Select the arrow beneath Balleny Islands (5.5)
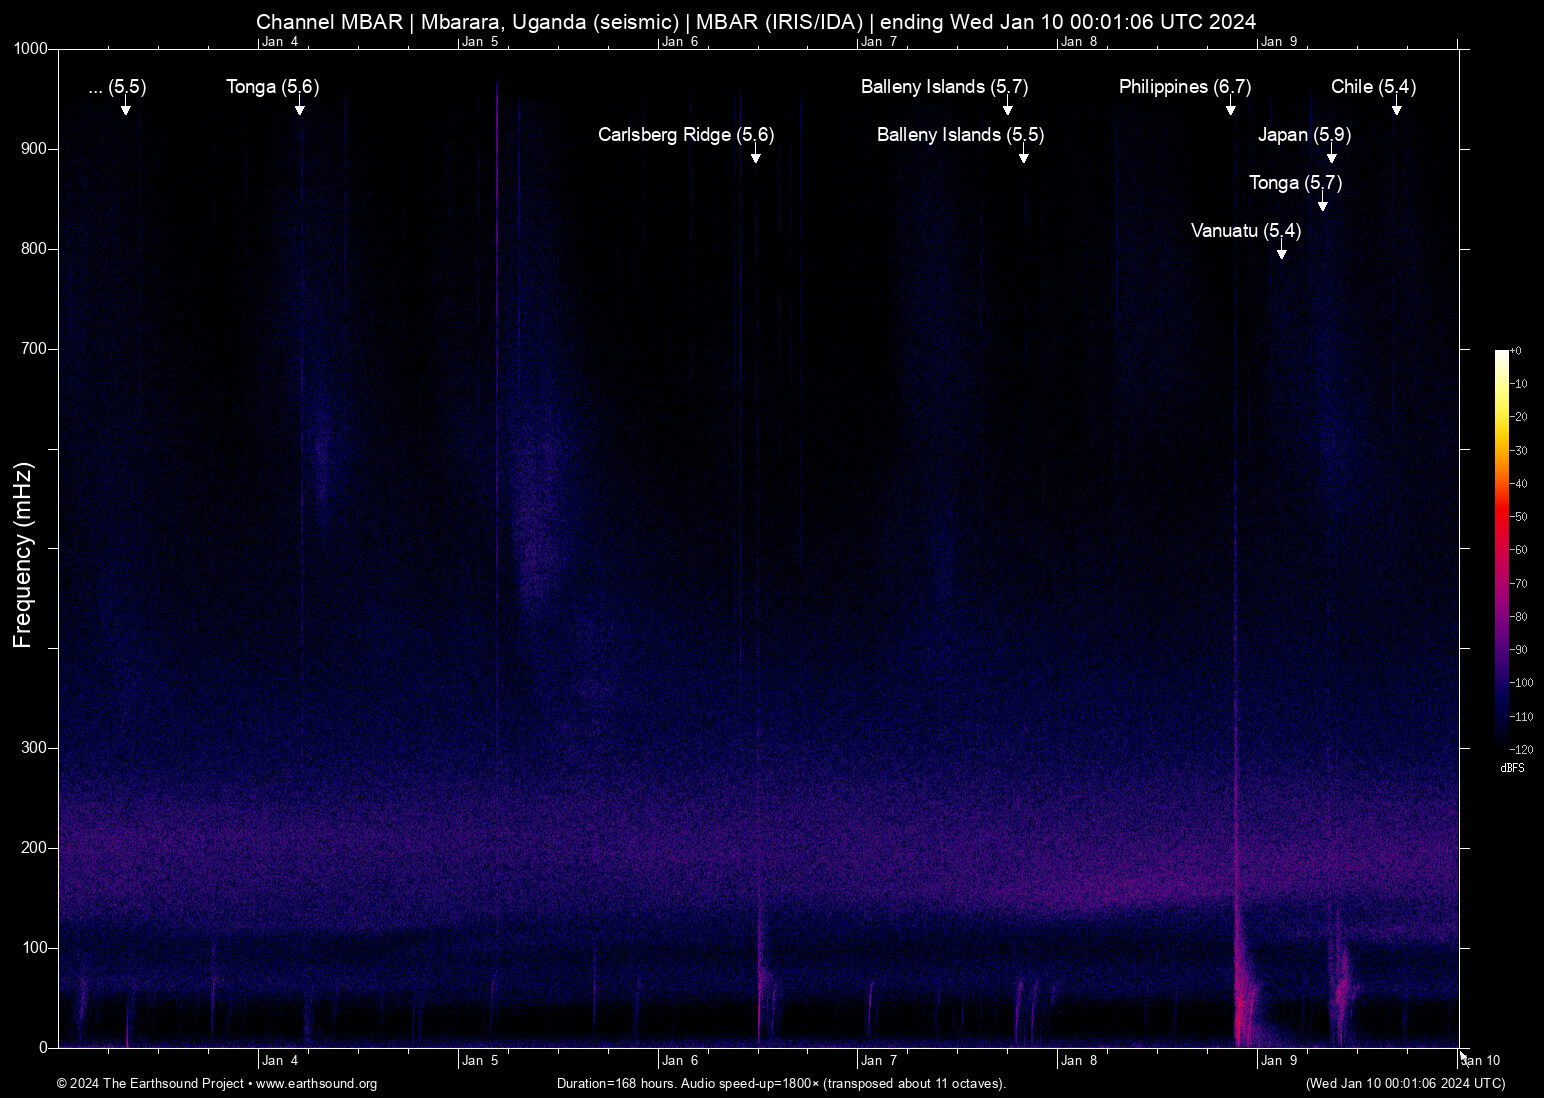The height and width of the screenshot is (1098, 1544). coord(1023,157)
